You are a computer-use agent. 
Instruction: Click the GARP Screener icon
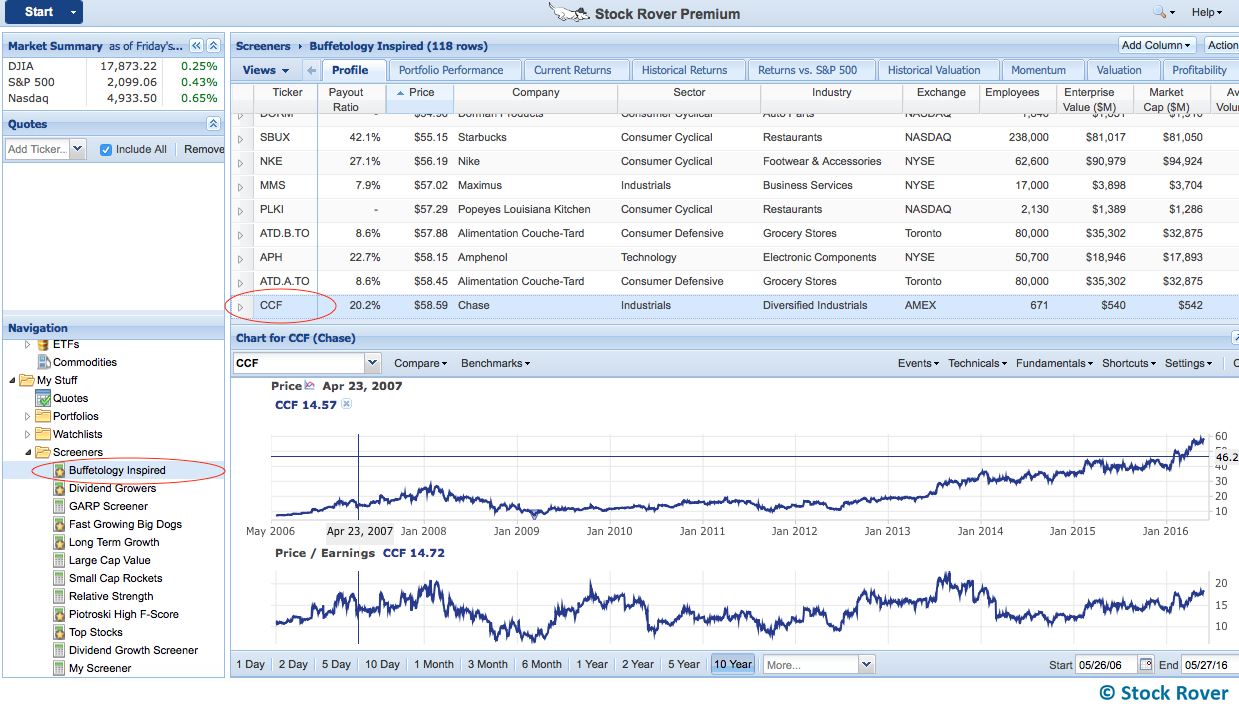tap(59, 506)
